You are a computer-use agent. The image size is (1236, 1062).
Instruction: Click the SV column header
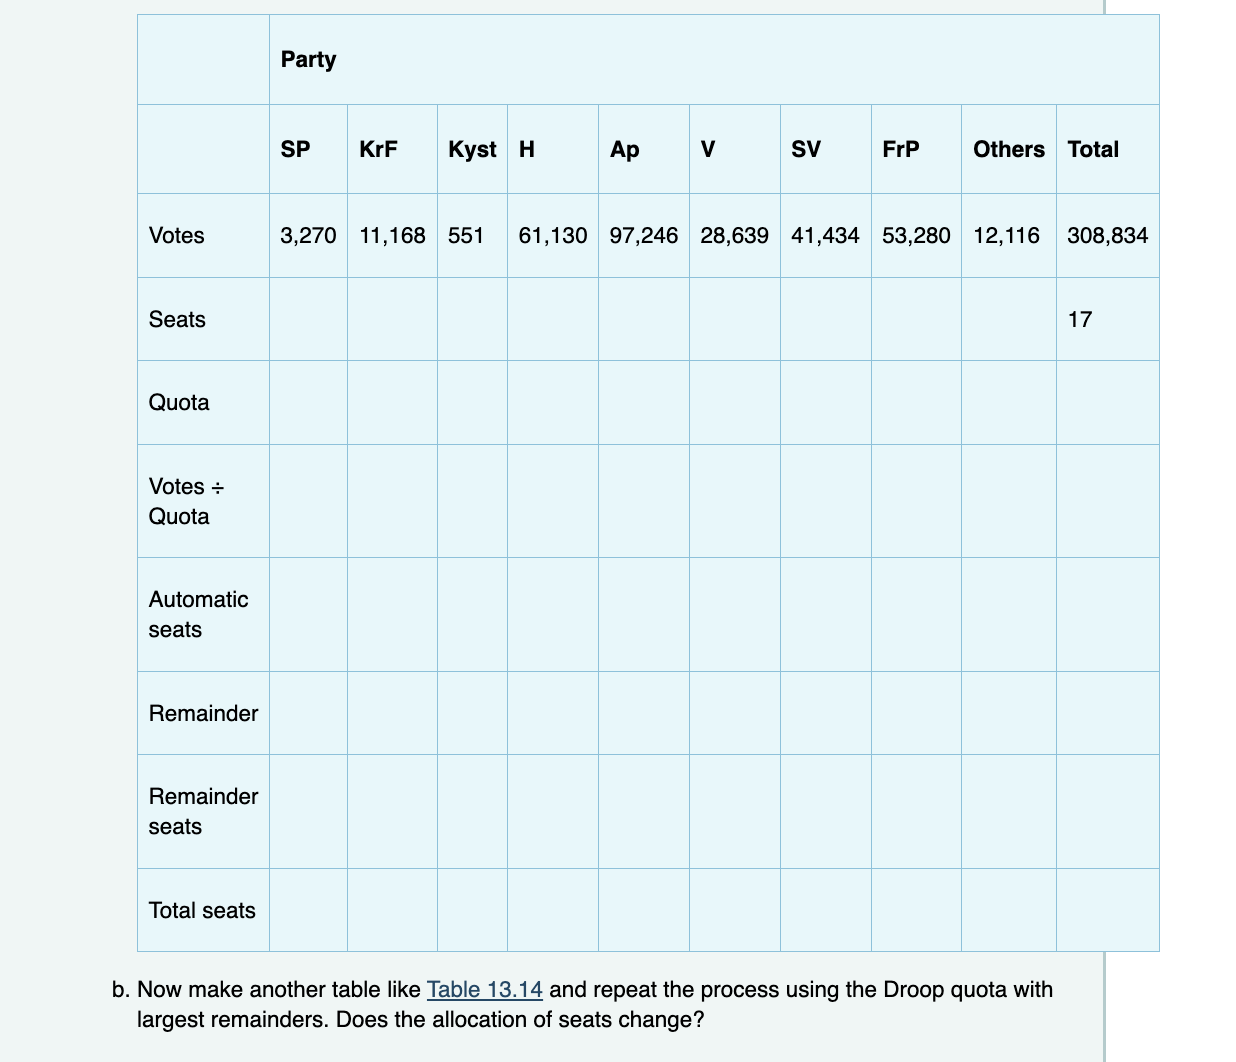click(806, 148)
